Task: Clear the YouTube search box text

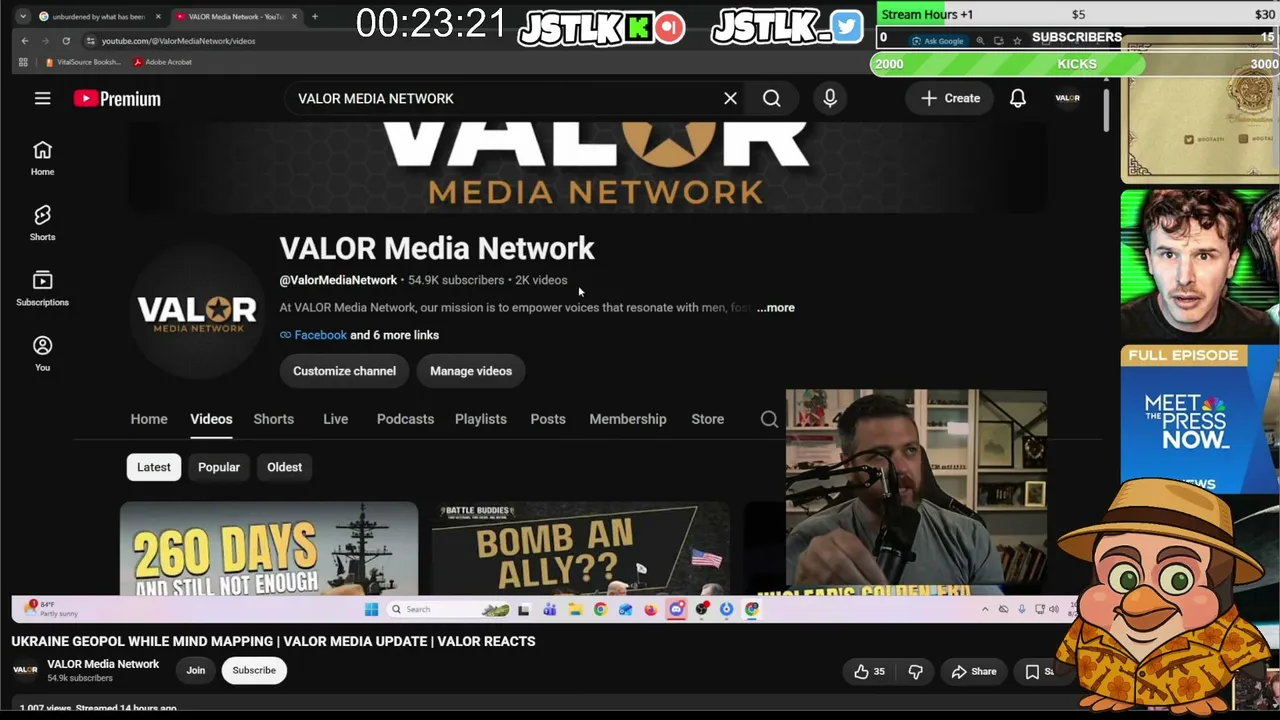Action: [730, 98]
